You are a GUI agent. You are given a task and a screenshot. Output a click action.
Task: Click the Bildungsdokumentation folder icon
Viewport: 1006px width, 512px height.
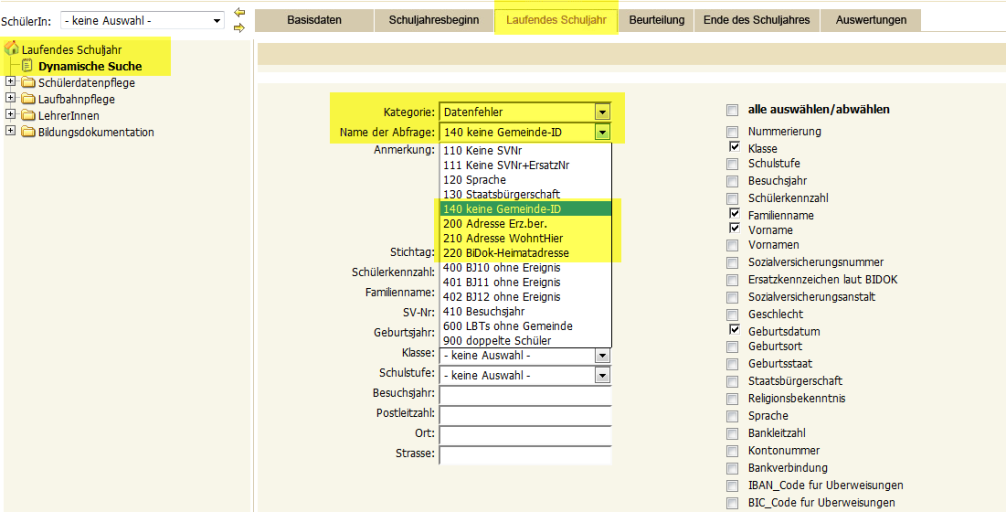(28, 132)
